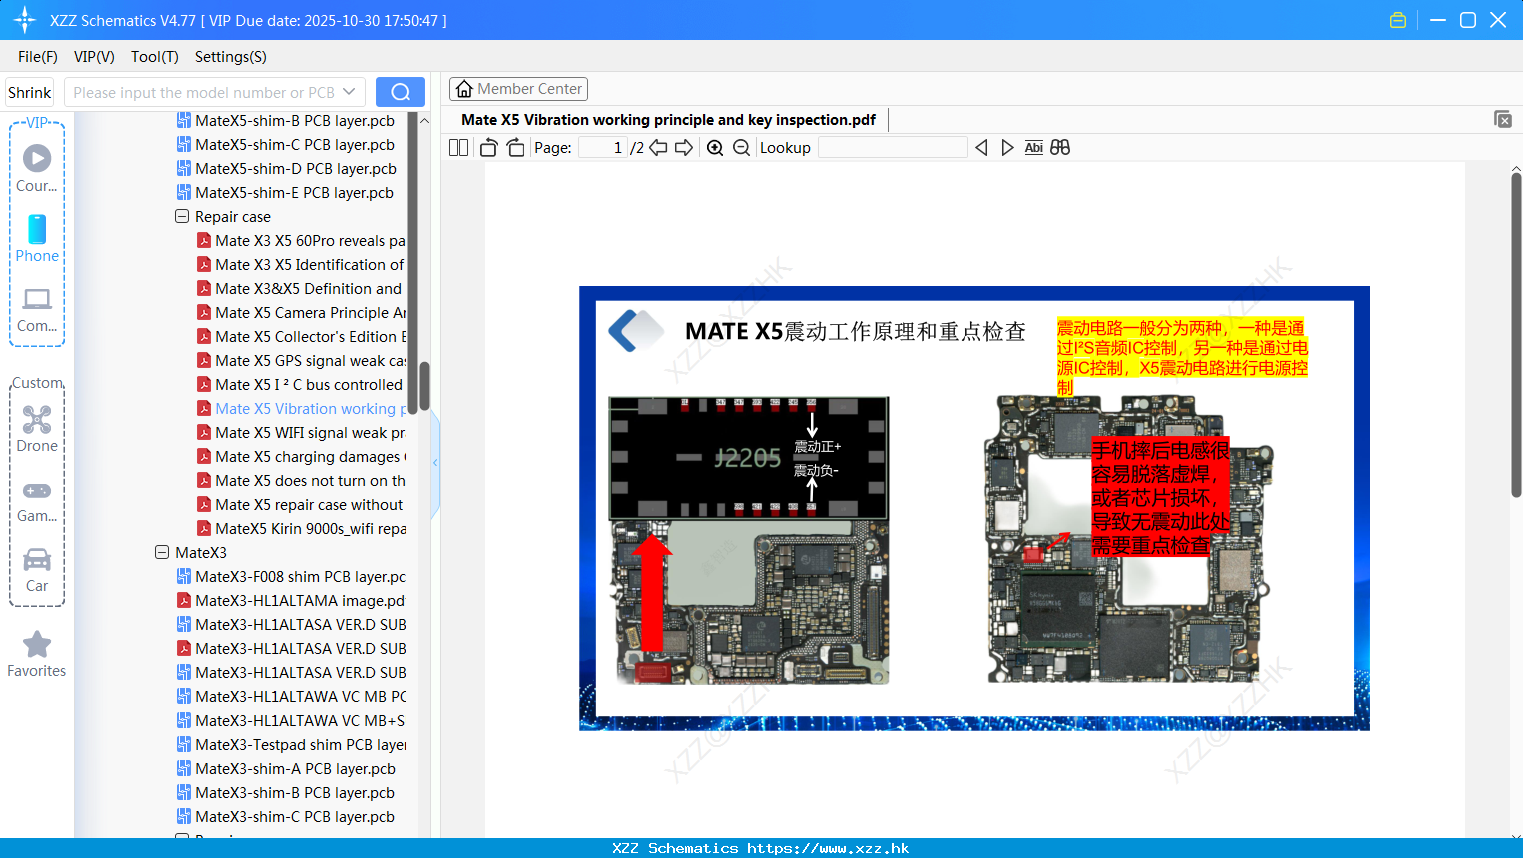Screen dimensions: 1523x858
Task: Open MateX5-shim-B PCB layer.pcb
Action: [x=286, y=120]
